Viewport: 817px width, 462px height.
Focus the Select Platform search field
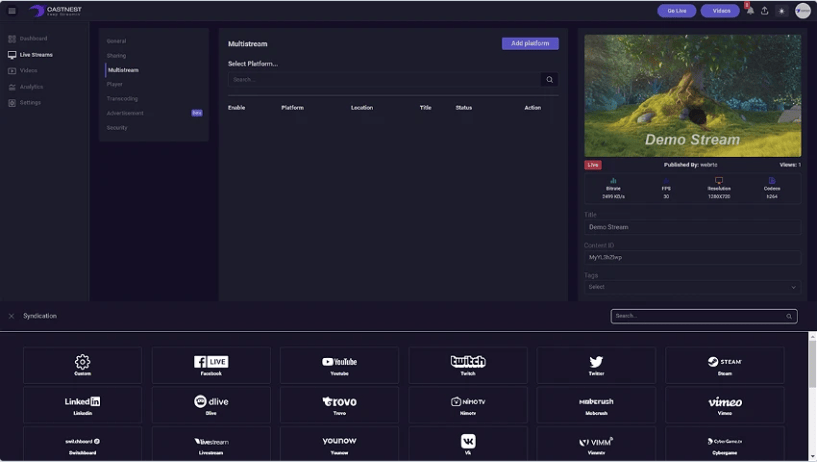click(x=385, y=80)
